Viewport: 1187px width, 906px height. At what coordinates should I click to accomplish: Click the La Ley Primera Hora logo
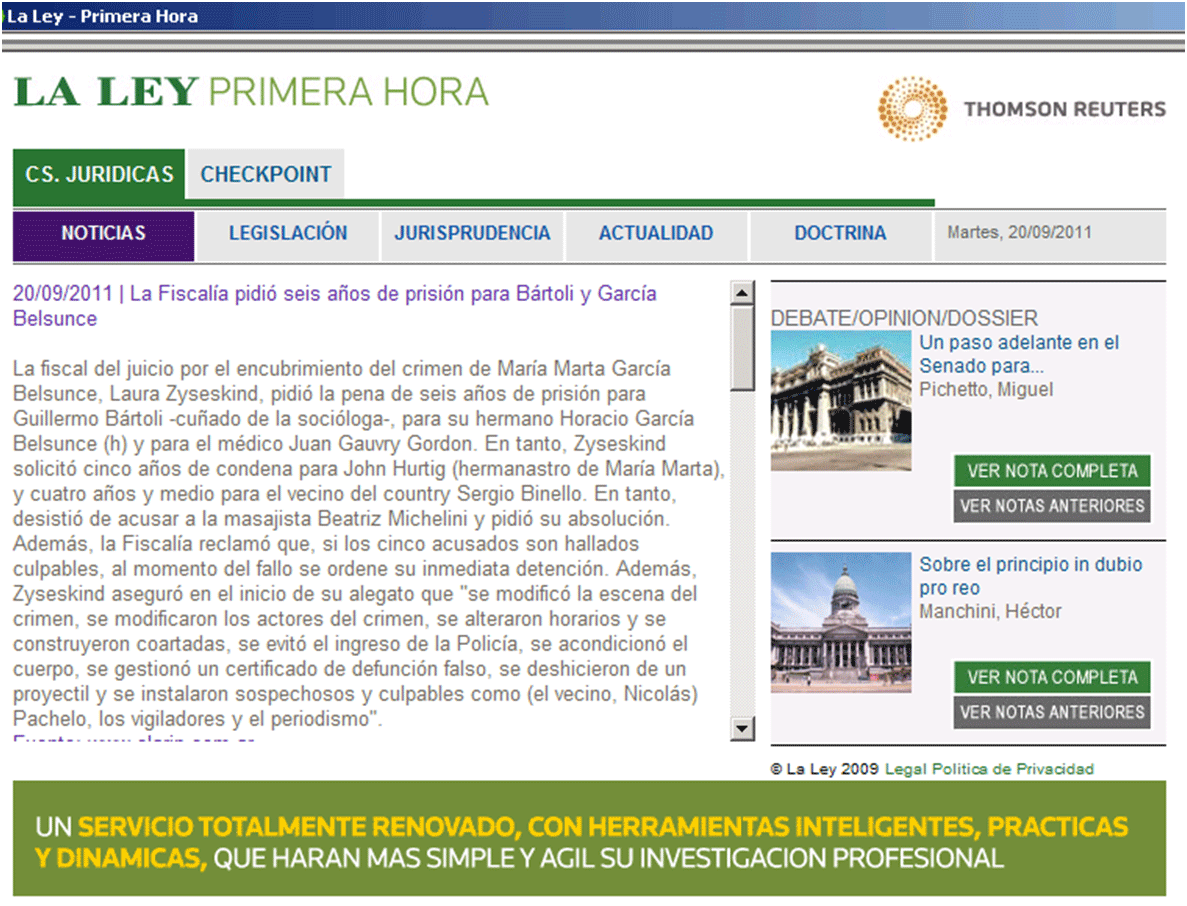pos(251,92)
